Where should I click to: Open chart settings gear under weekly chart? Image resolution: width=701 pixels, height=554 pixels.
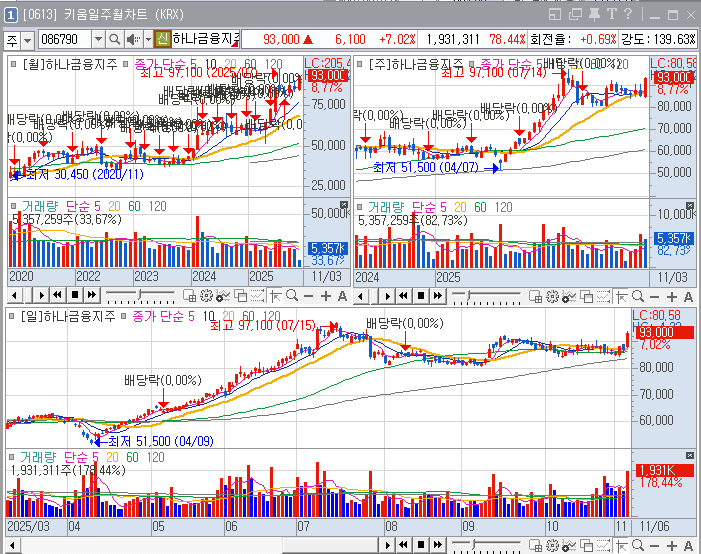553,296
